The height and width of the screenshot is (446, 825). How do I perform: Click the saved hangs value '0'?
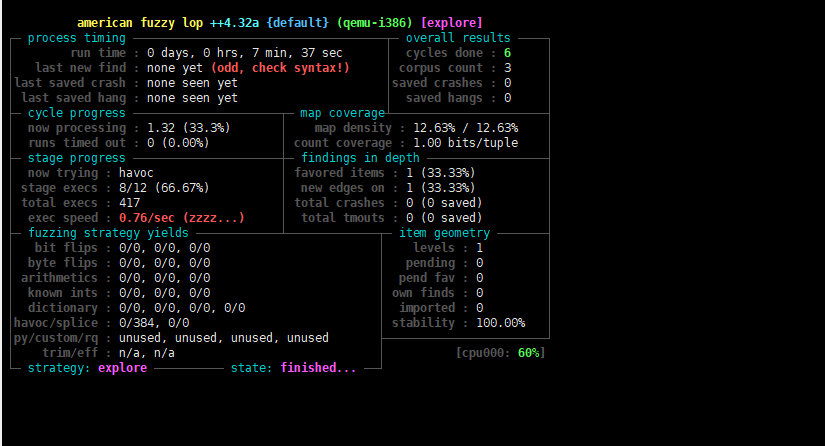[x=507, y=98]
